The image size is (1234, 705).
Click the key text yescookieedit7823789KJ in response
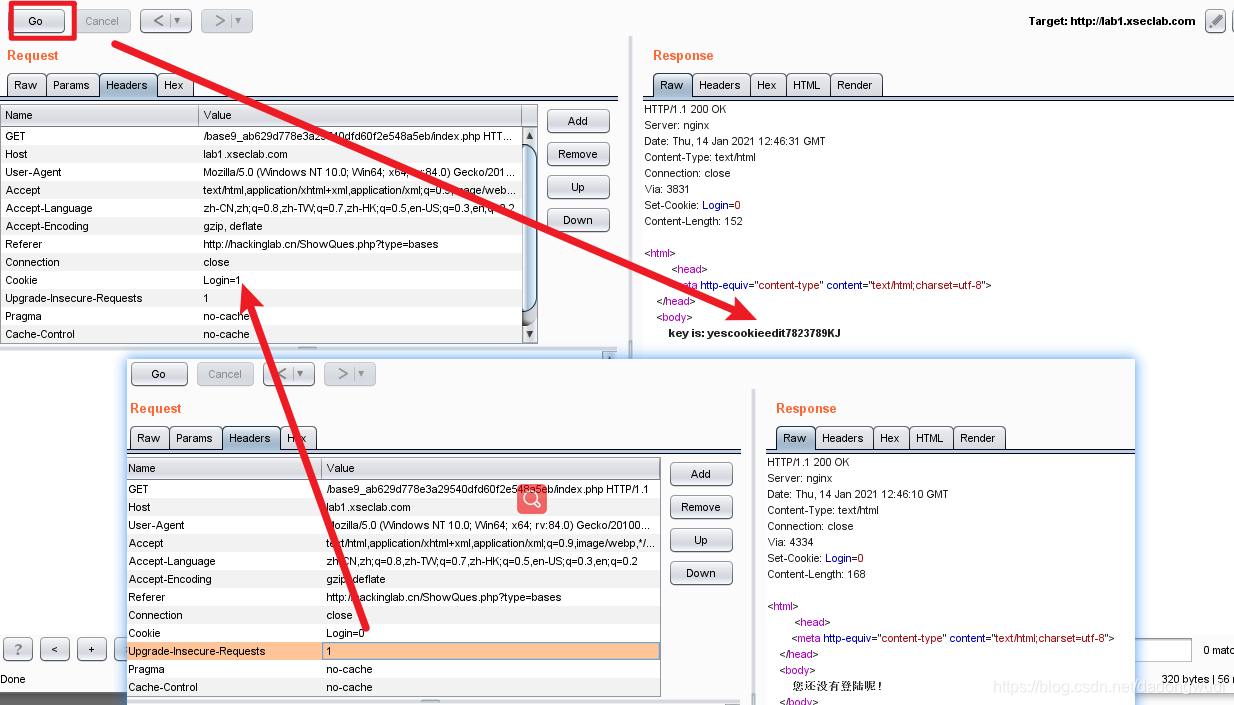[x=774, y=333]
